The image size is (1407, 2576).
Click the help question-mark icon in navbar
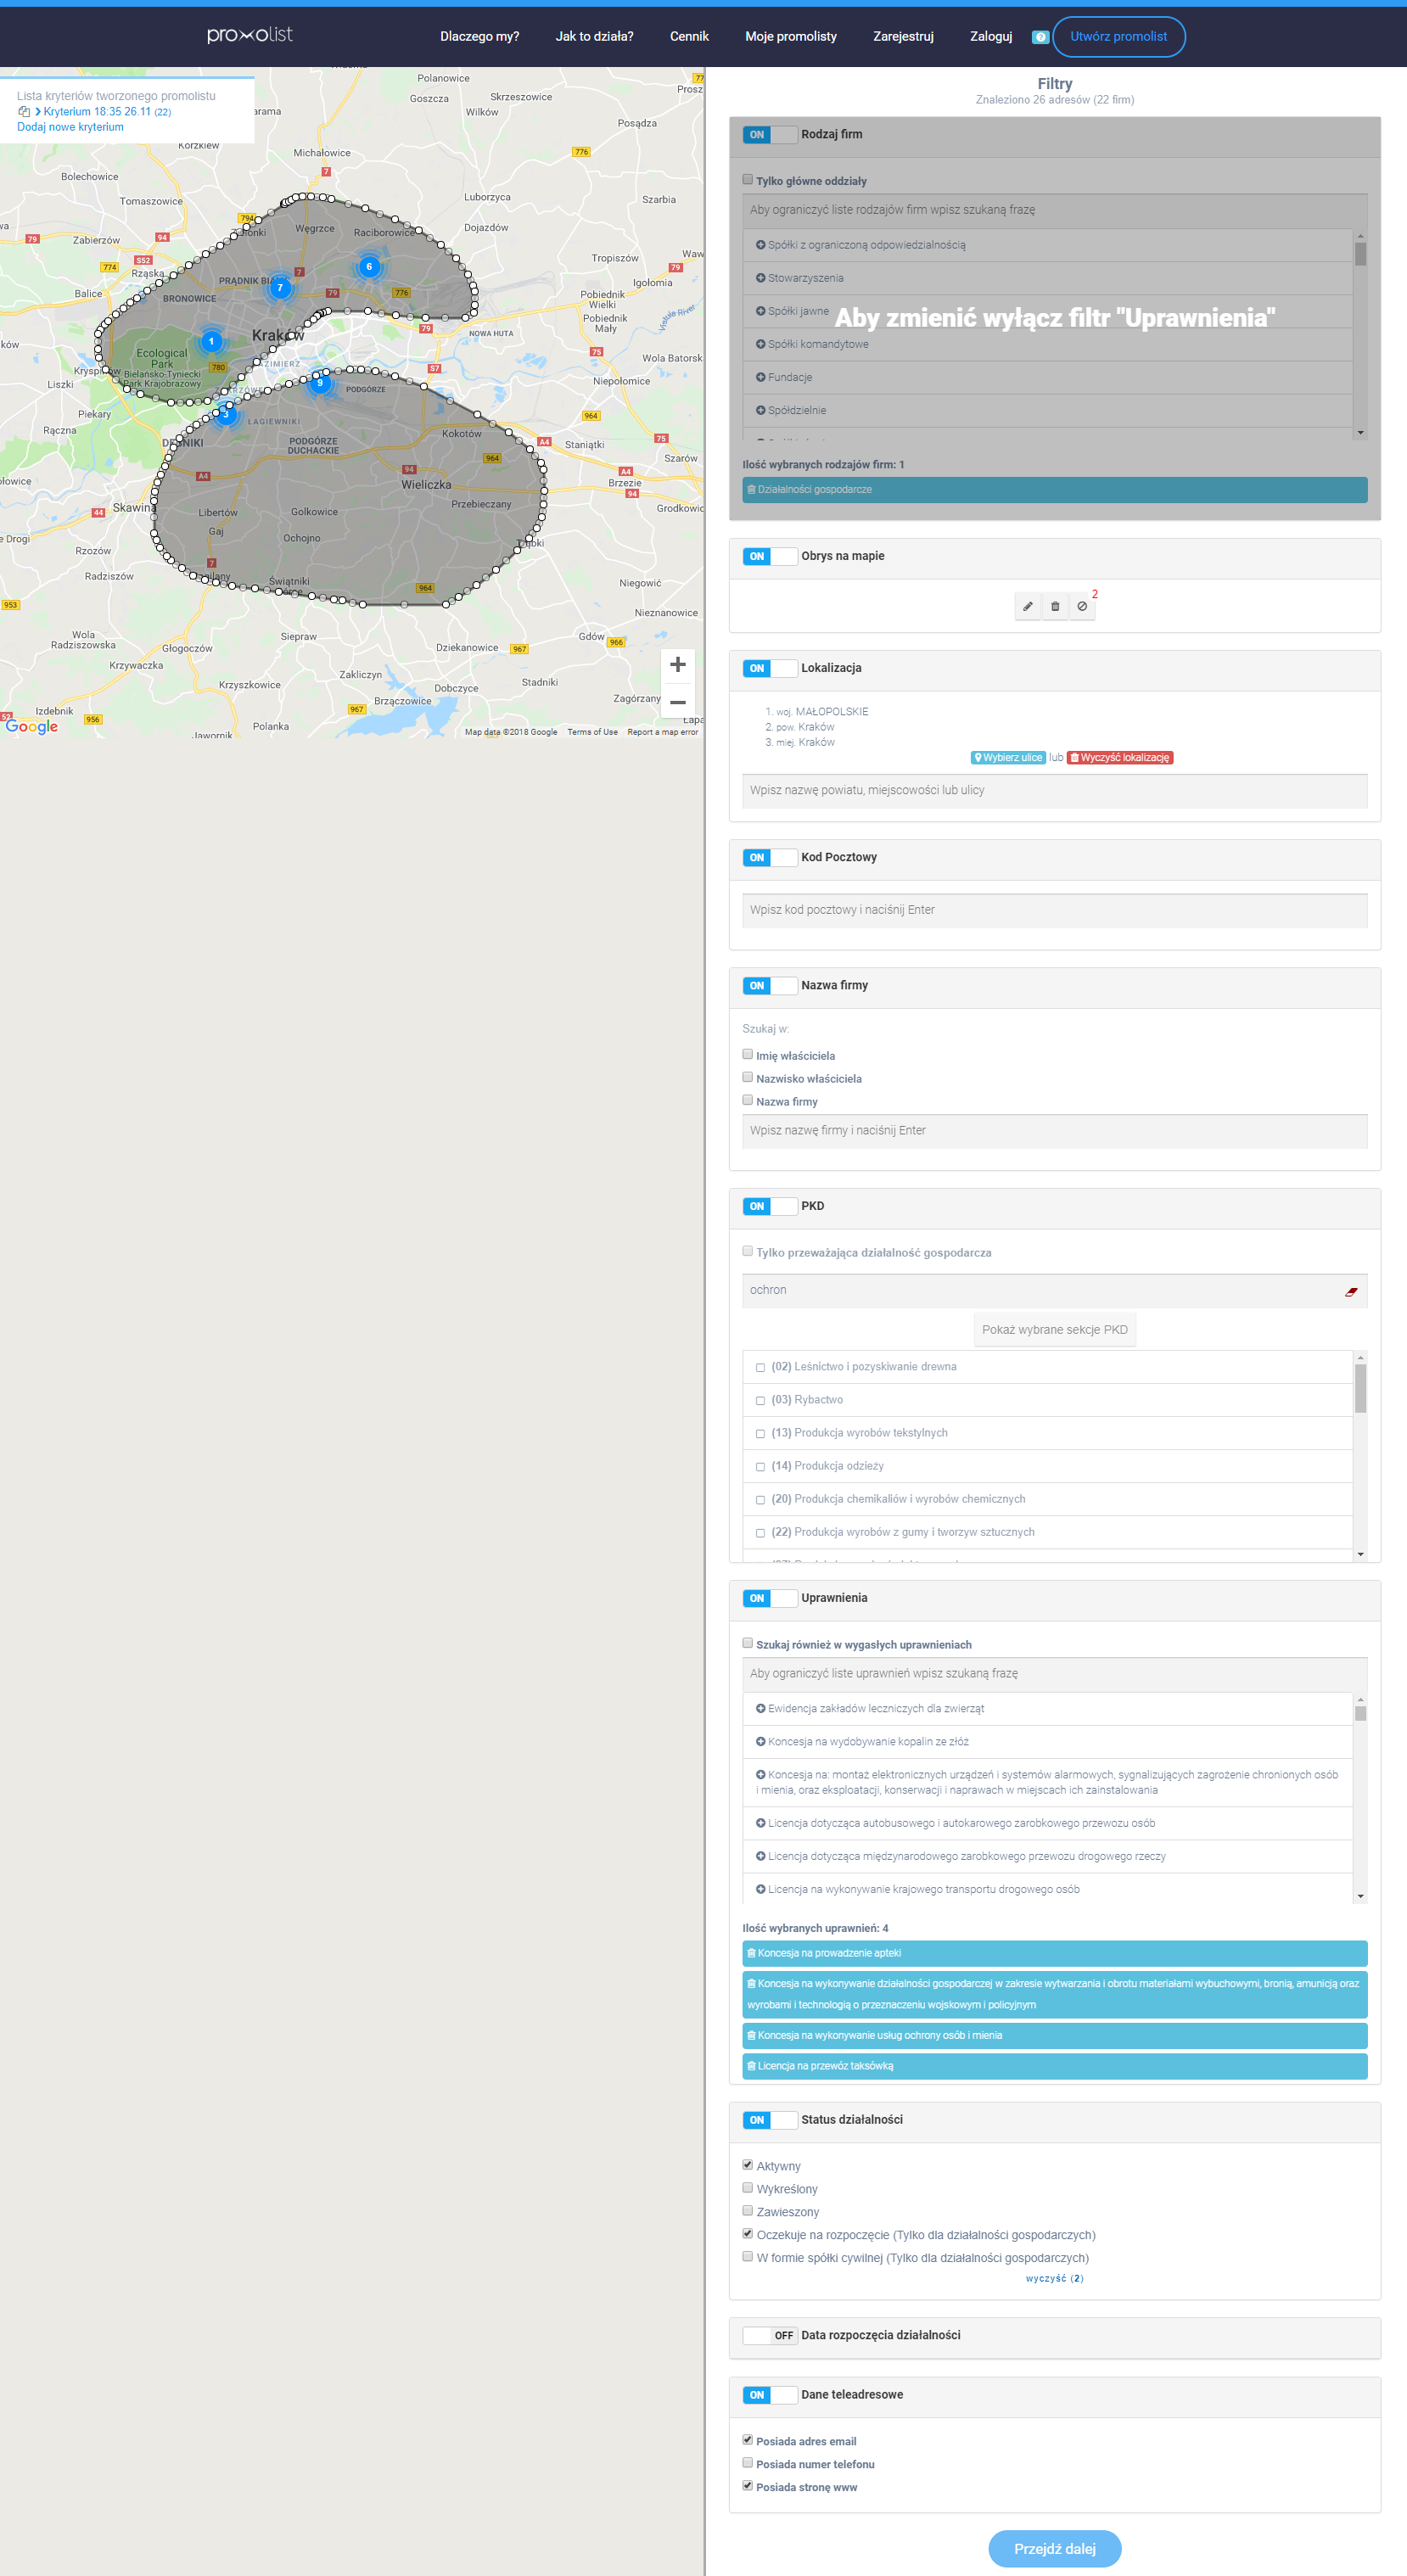pyautogui.click(x=1040, y=37)
